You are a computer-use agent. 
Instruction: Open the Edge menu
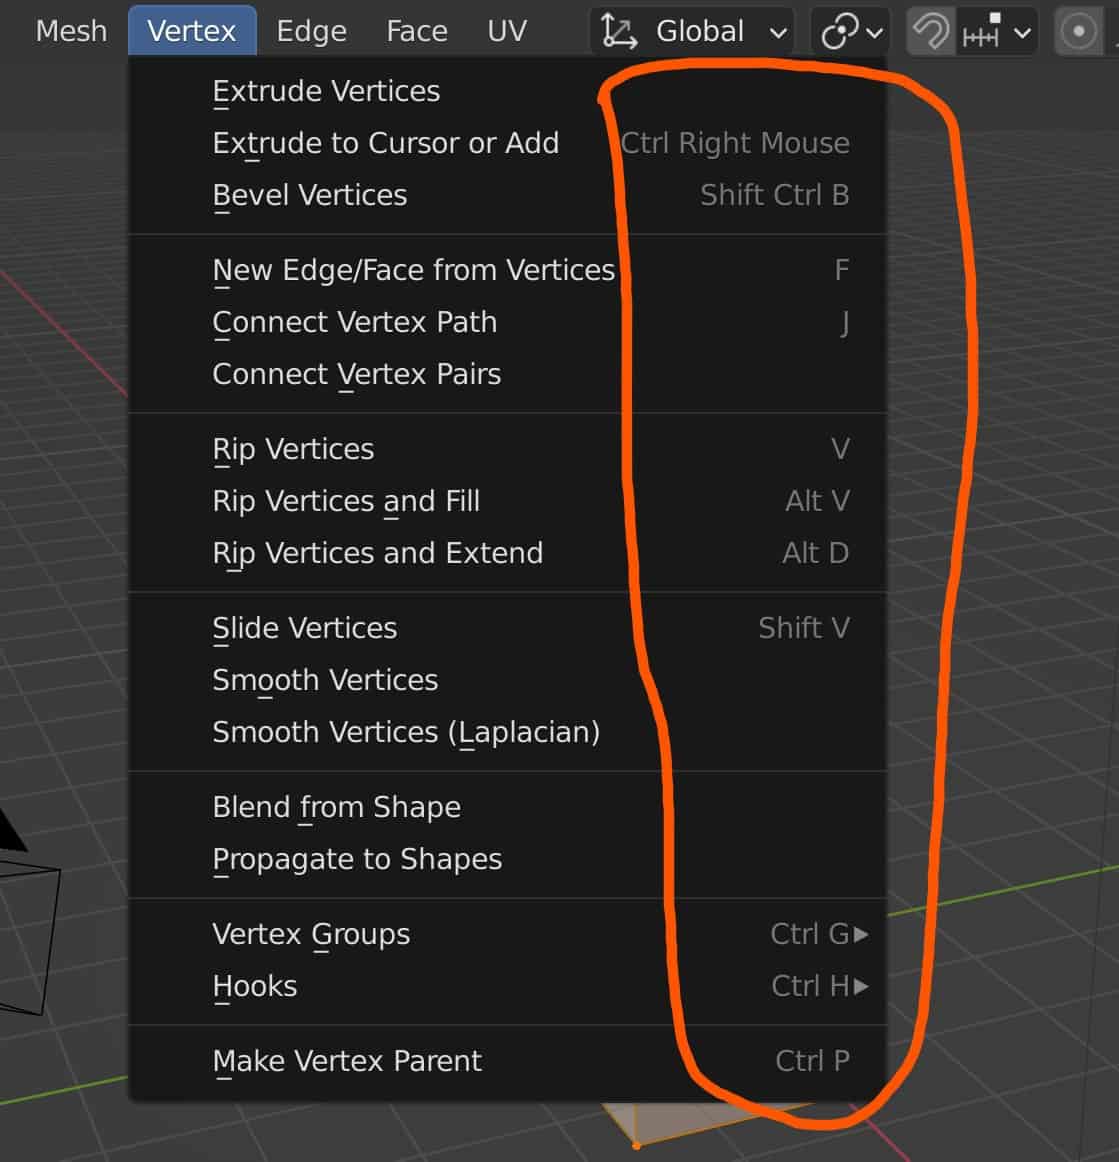(x=311, y=32)
